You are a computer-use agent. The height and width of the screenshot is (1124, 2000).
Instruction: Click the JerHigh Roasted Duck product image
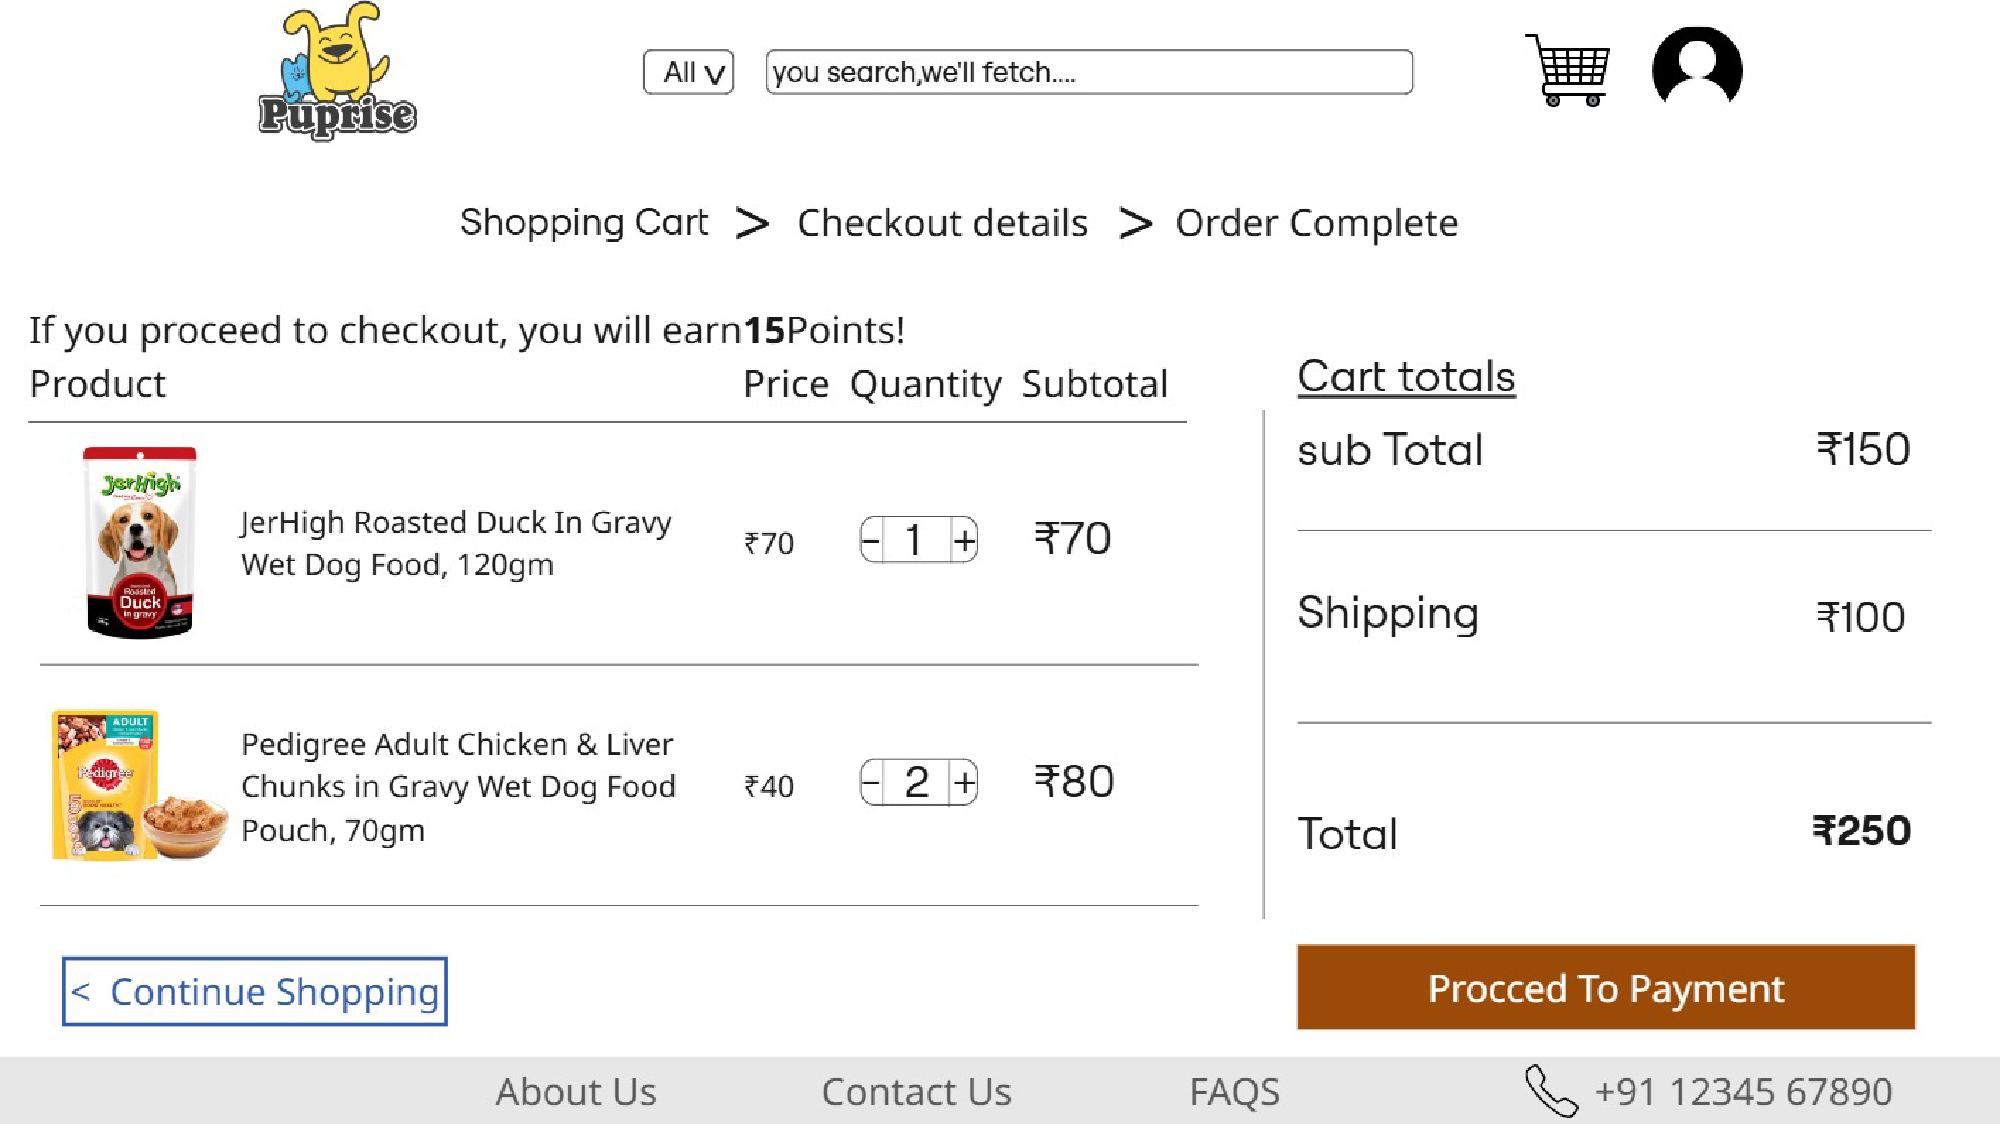(140, 541)
